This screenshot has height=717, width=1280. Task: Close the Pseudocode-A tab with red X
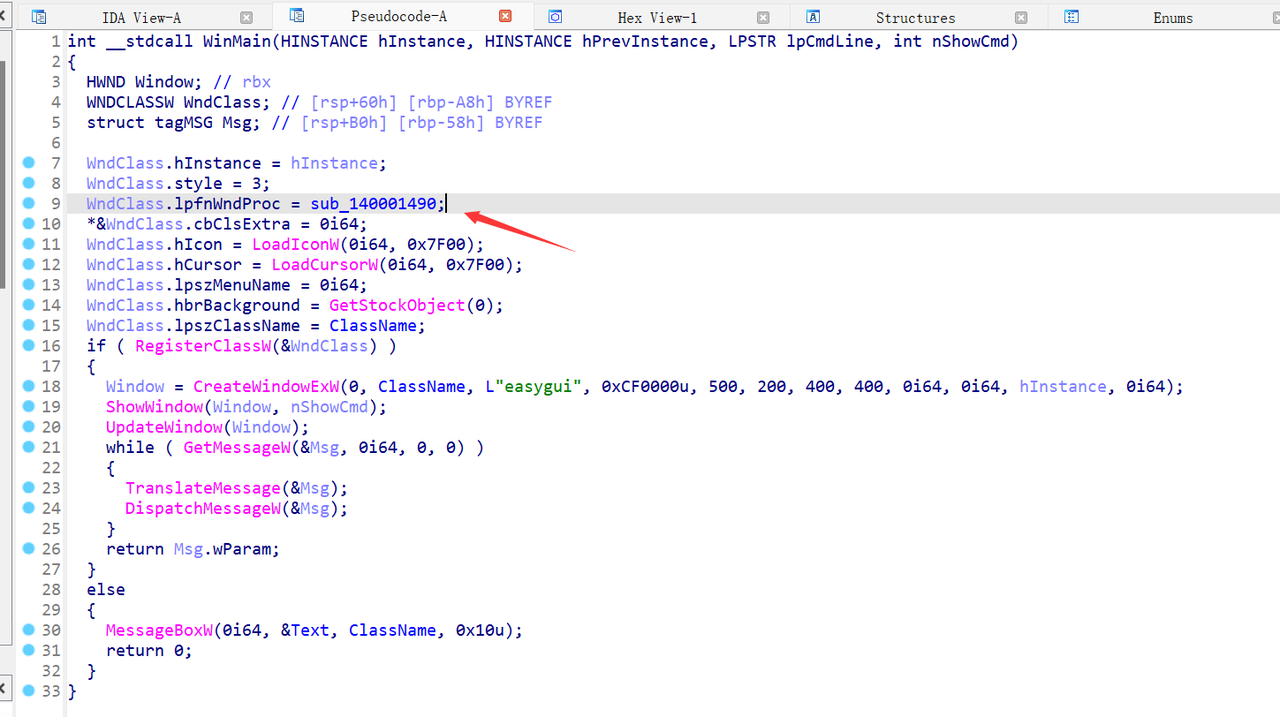505,17
